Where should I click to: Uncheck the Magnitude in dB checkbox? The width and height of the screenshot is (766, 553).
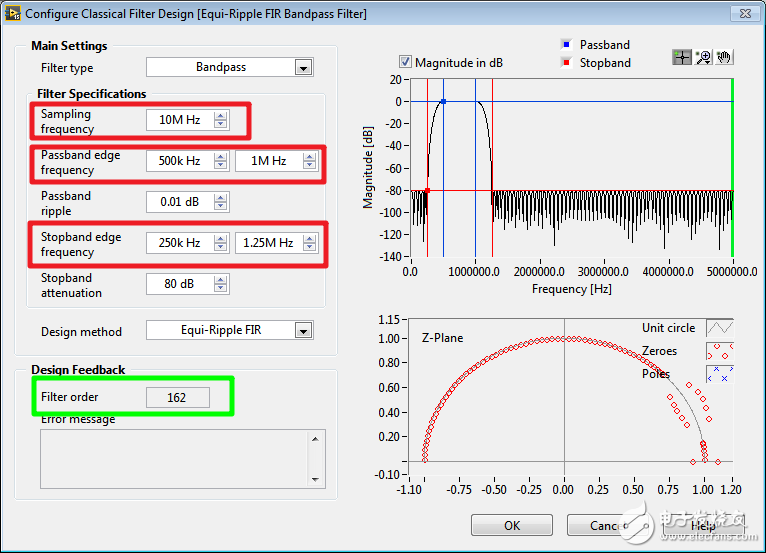[x=405, y=62]
